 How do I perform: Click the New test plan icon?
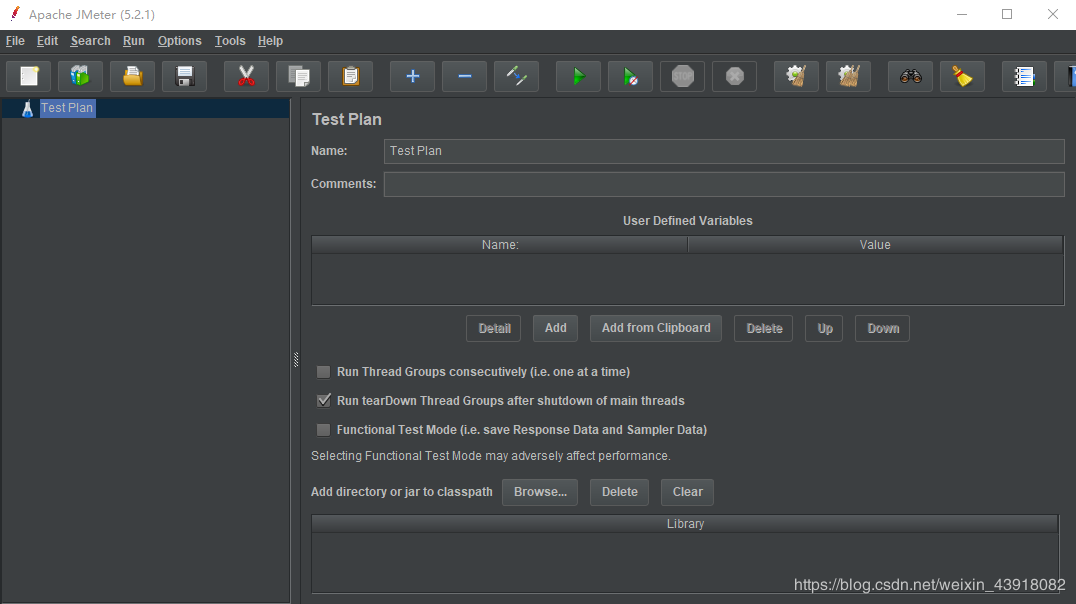coord(29,76)
